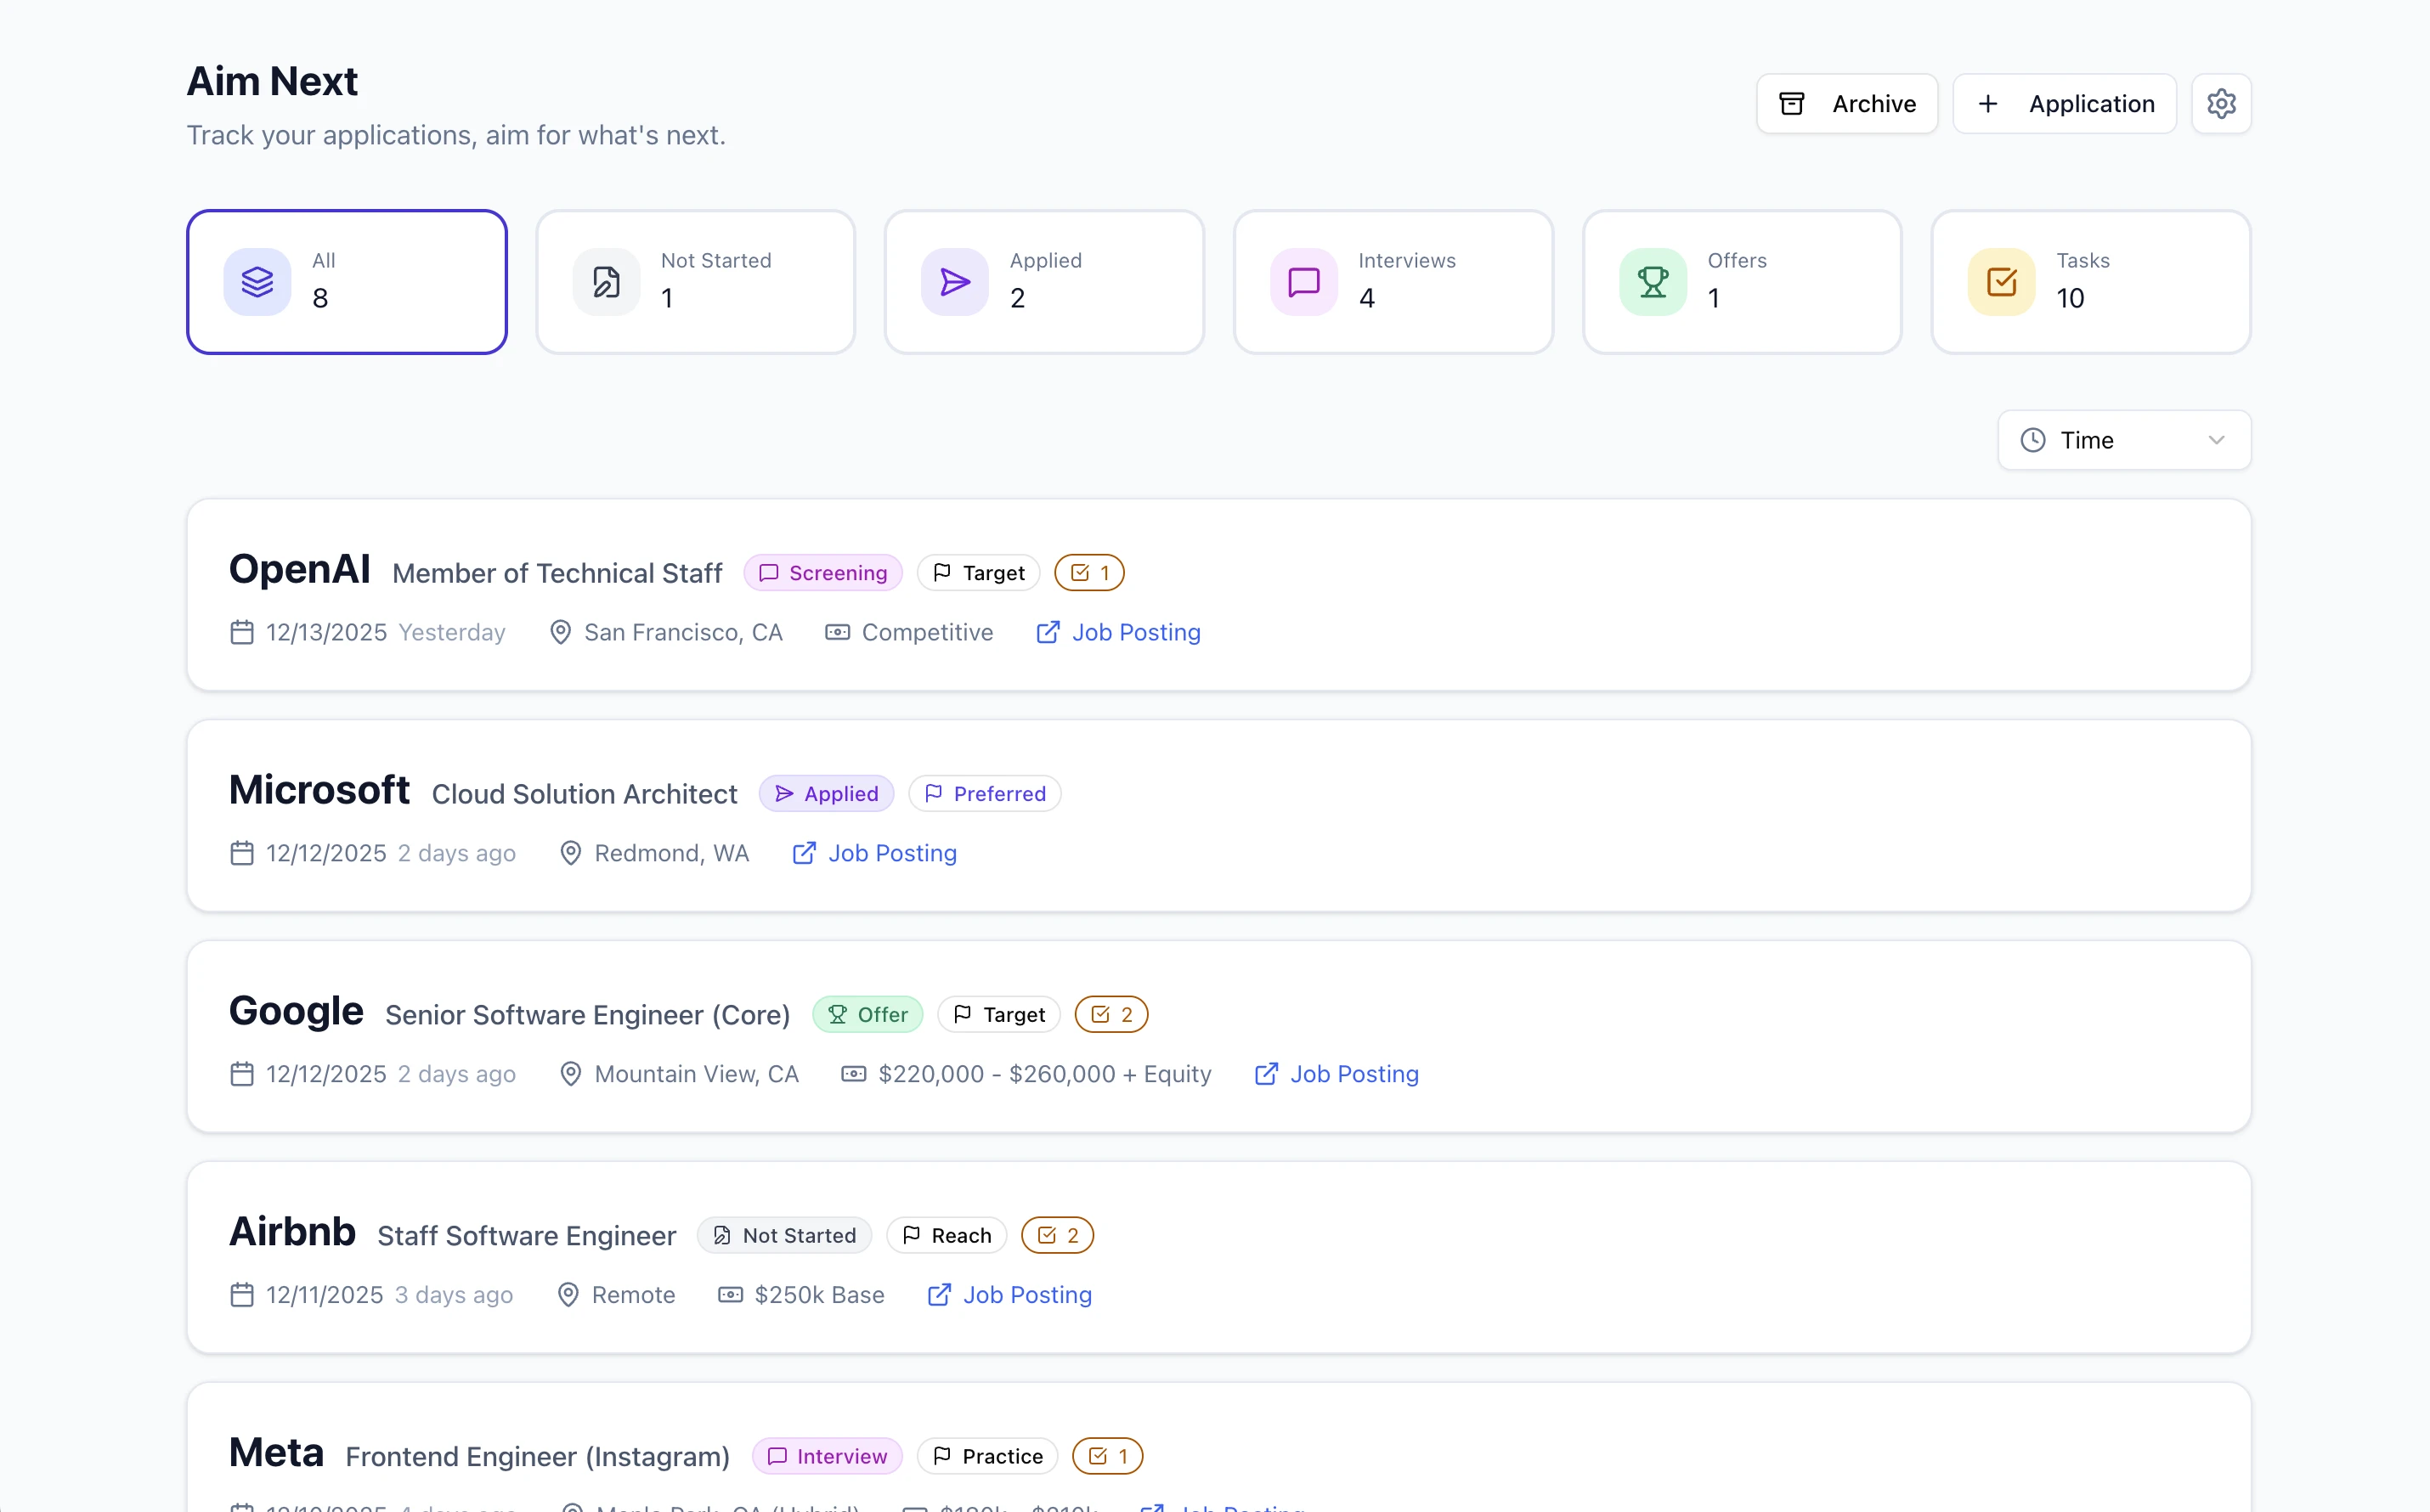The image size is (2430, 1512).
Task: Select the Offers filter card
Action: pyautogui.click(x=1742, y=281)
